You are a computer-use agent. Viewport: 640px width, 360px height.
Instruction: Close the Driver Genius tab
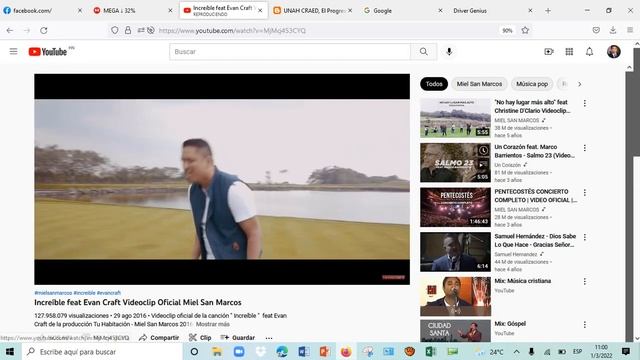pos(530,11)
